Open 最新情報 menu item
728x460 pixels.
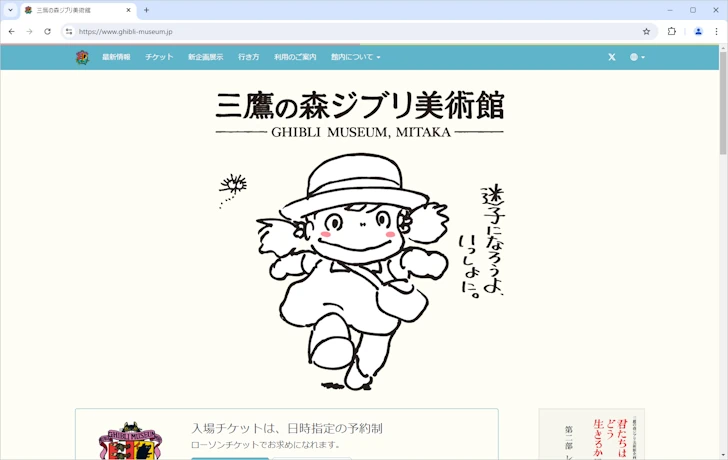116,57
